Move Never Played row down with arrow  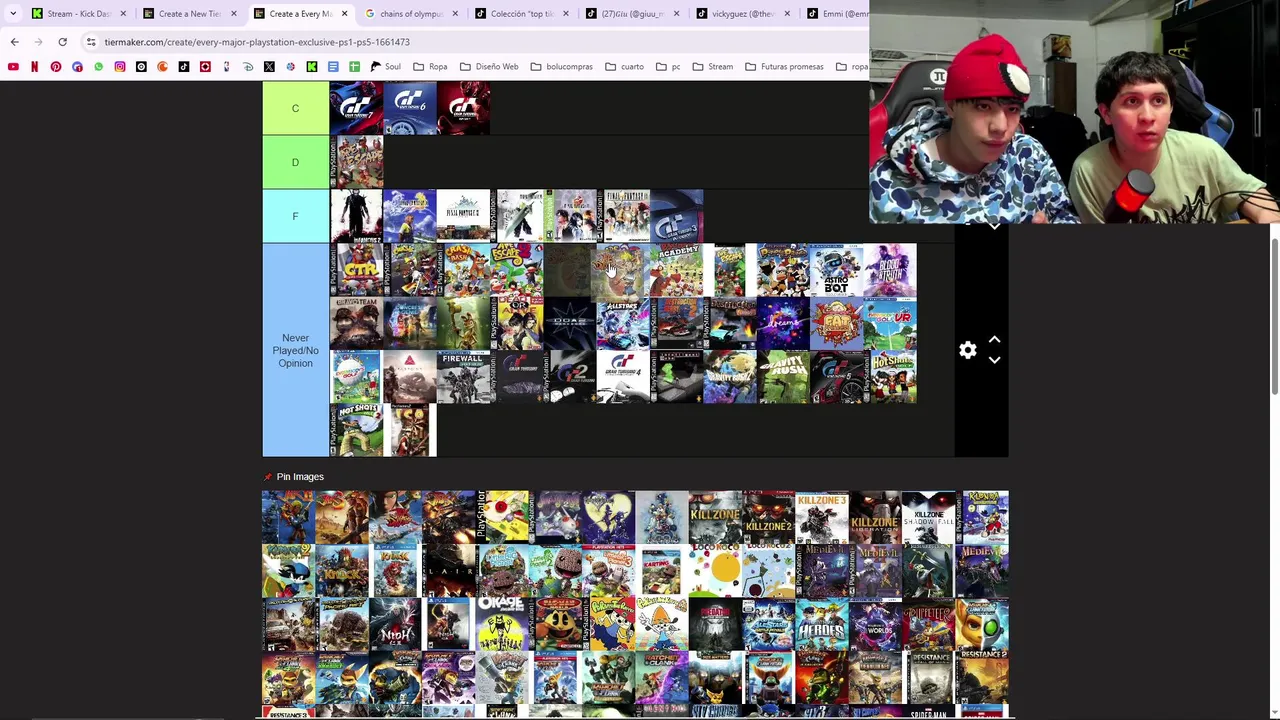[x=994, y=360]
